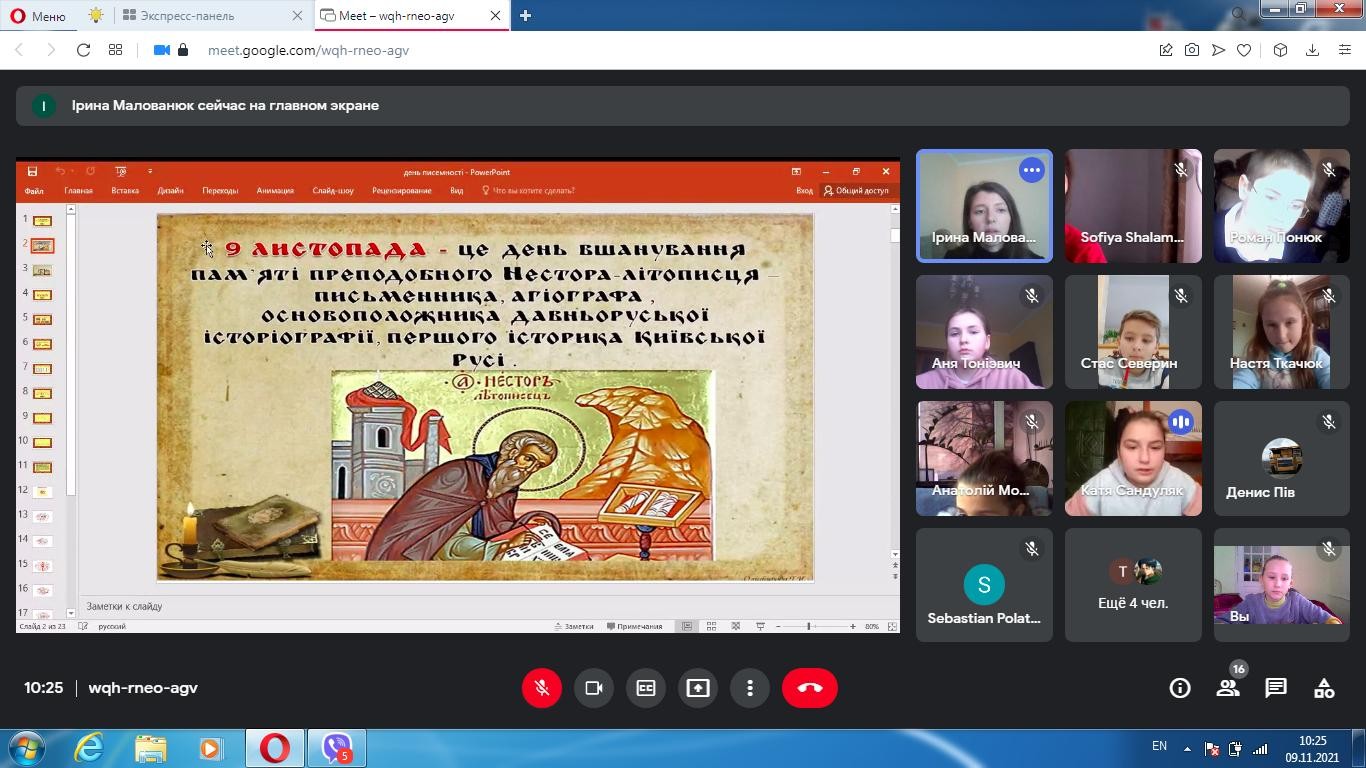
Task: Open camera permission icon in address bar
Action: point(161,50)
